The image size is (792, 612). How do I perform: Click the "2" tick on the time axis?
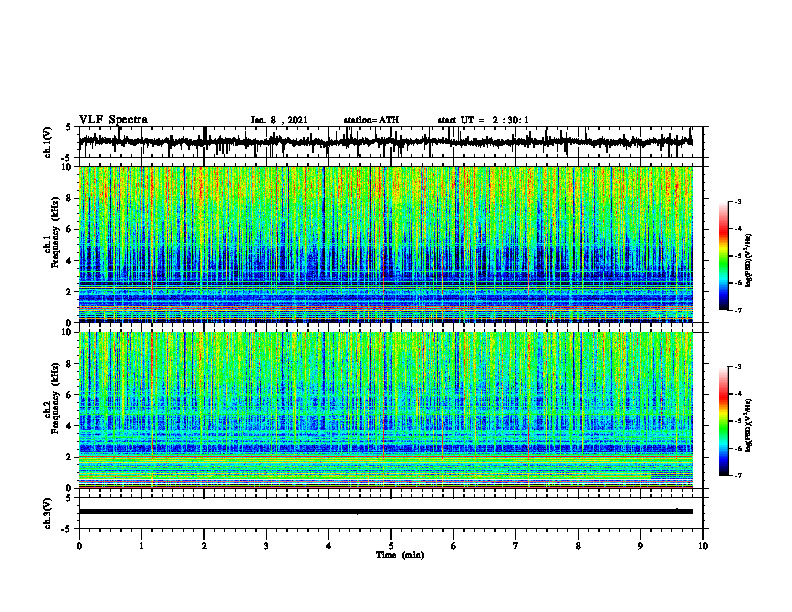pyautogui.click(x=204, y=546)
